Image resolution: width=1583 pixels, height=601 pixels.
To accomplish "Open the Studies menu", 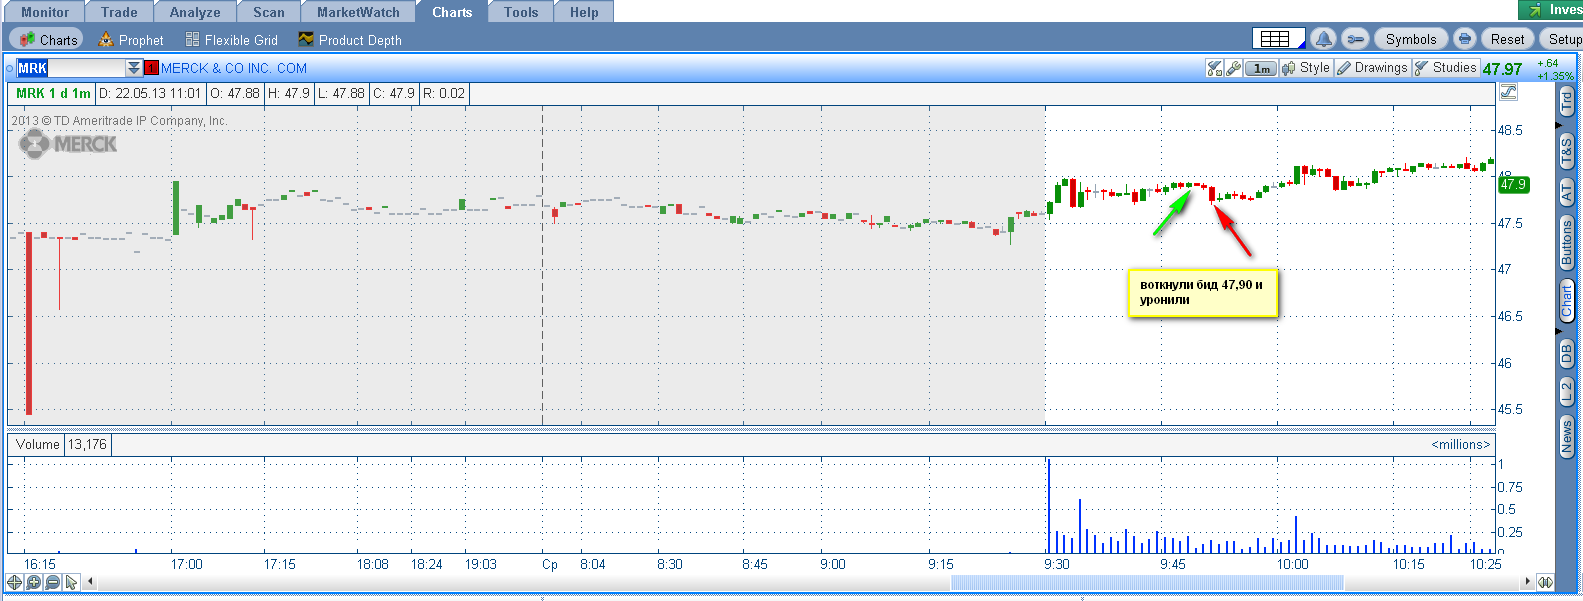I will (1445, 68).
